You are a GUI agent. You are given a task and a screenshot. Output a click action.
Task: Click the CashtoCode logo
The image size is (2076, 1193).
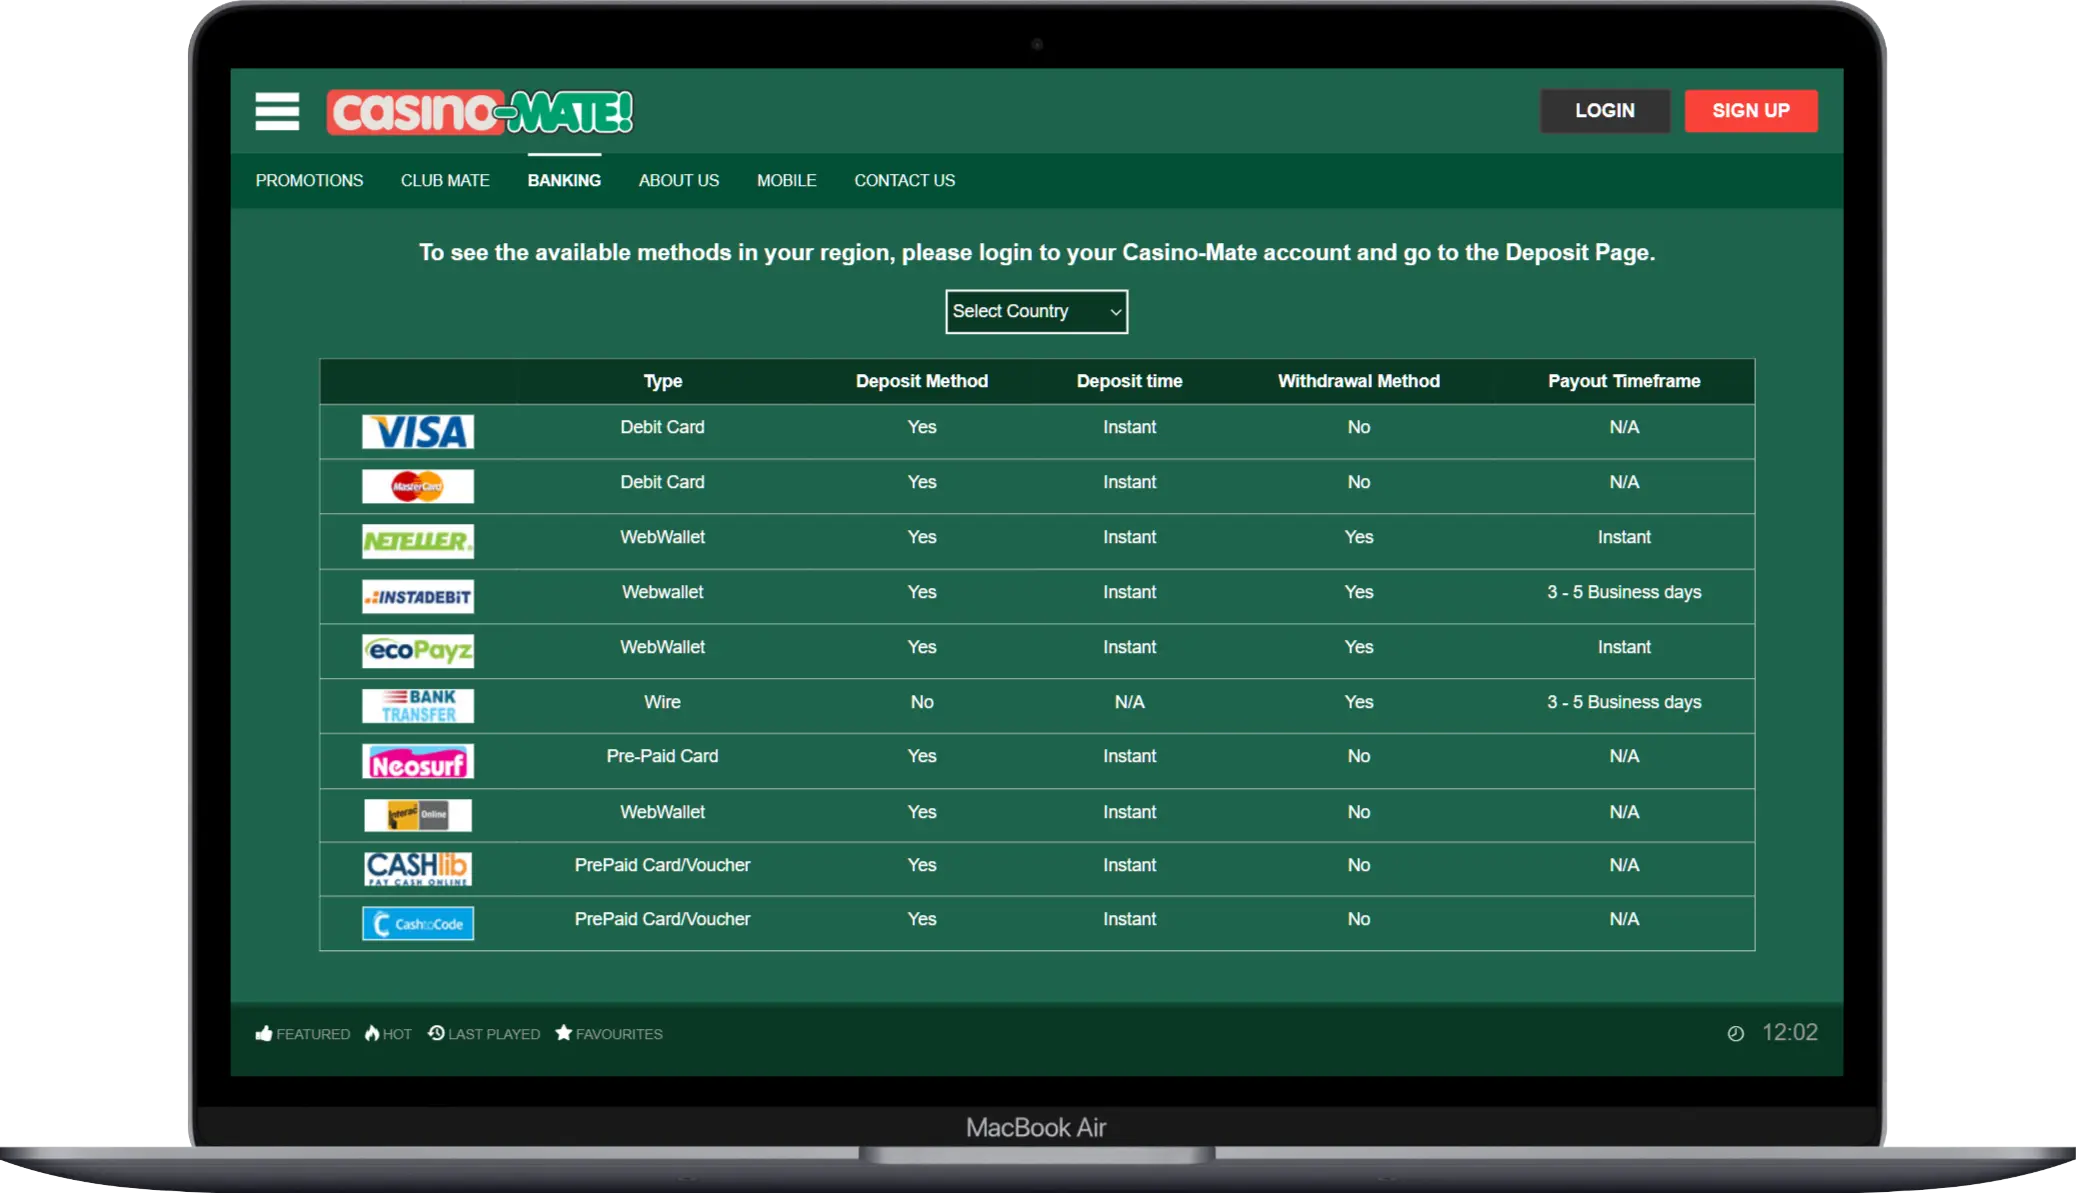418,923
